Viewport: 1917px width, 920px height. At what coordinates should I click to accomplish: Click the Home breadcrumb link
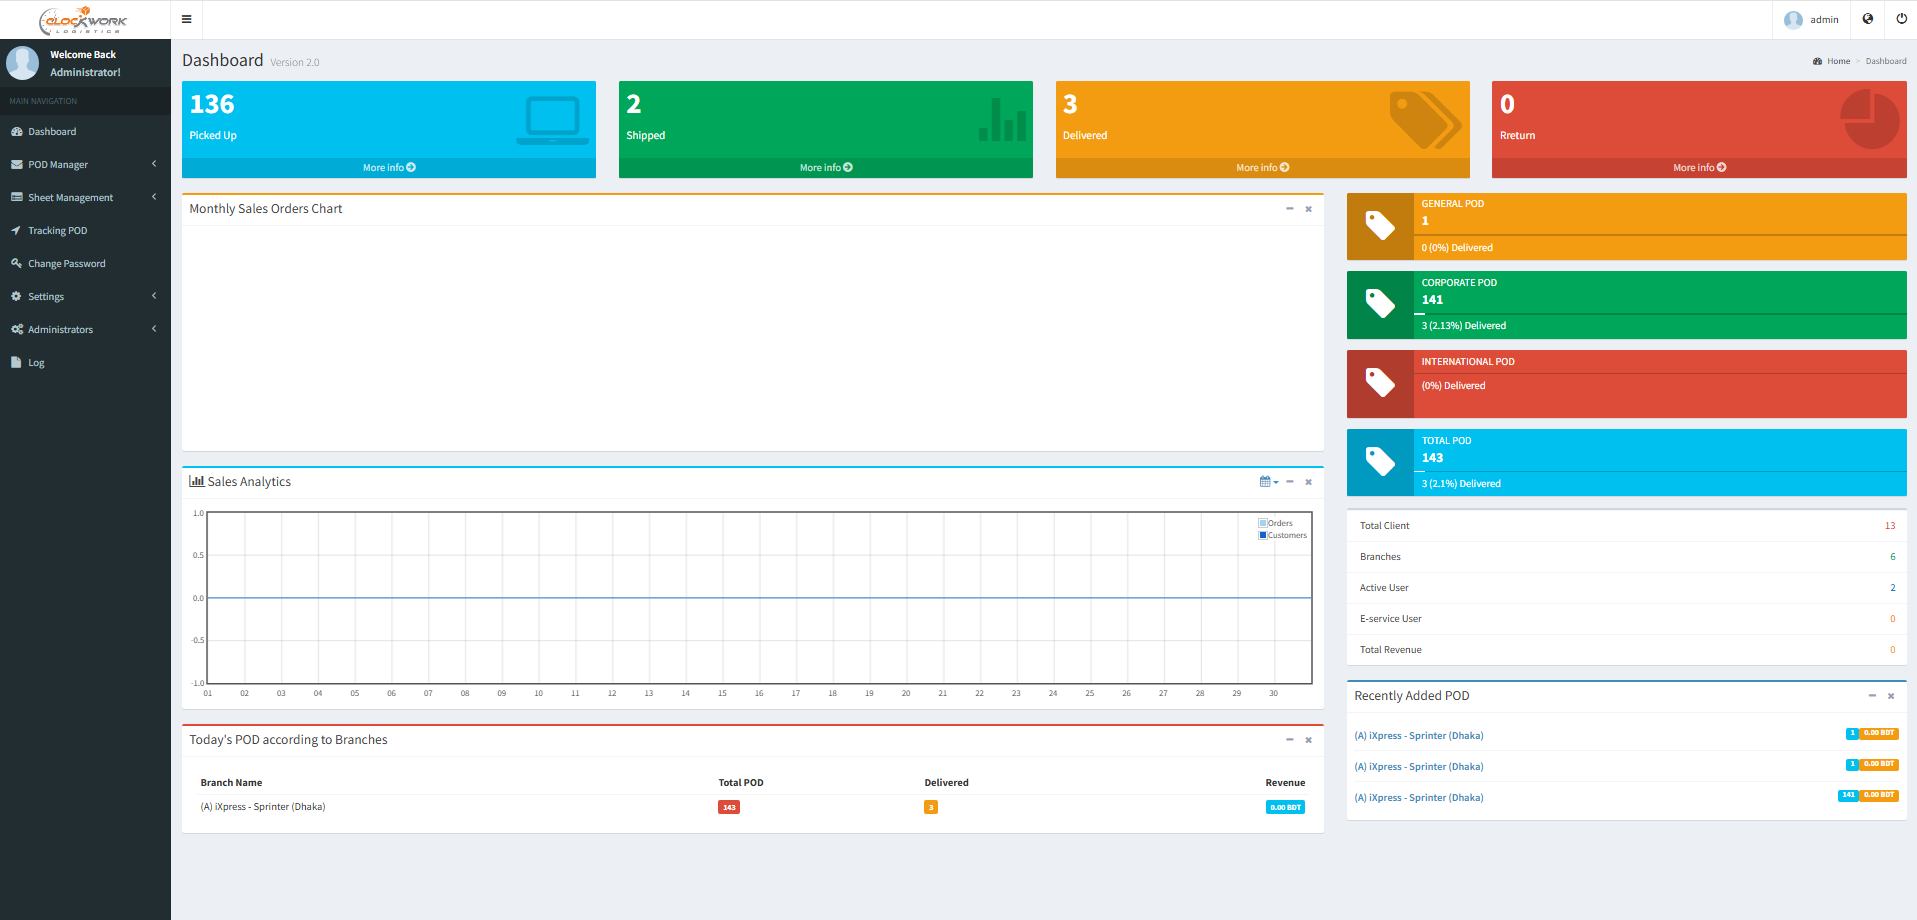pos(1838,62)
